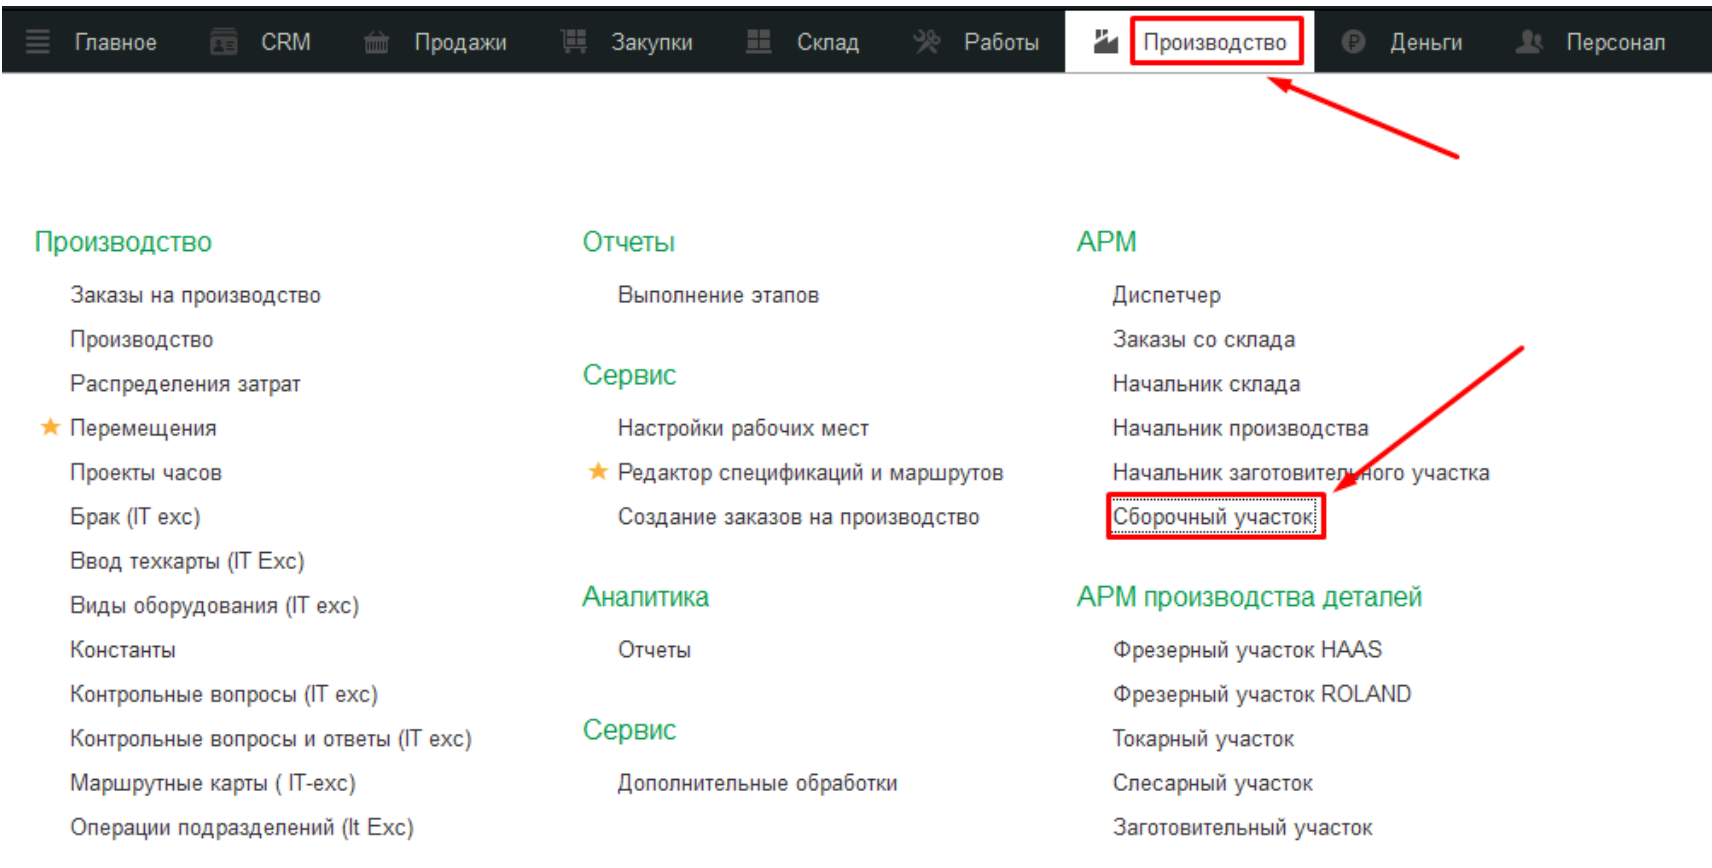Open Дополнительные обработки service
The height and width of the screenshot is (868, 1712).
point(757,783)
